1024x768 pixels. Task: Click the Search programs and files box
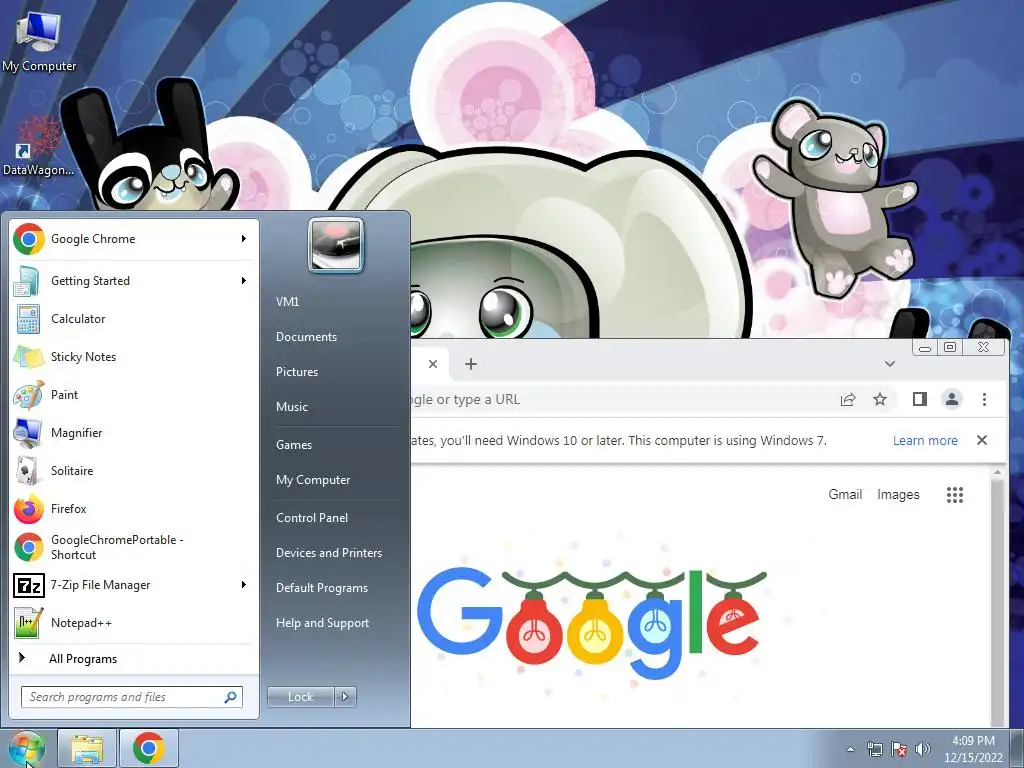click(131, 697)
